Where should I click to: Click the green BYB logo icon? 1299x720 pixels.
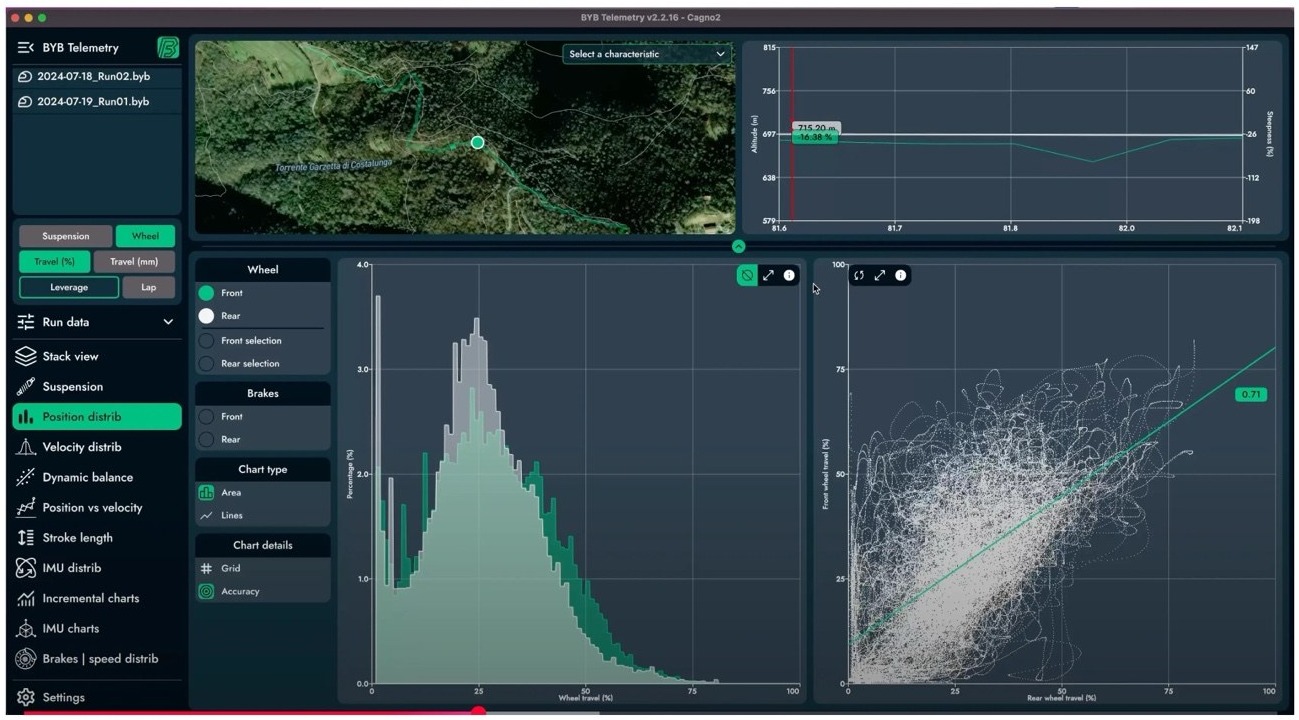tap(168, 47)
